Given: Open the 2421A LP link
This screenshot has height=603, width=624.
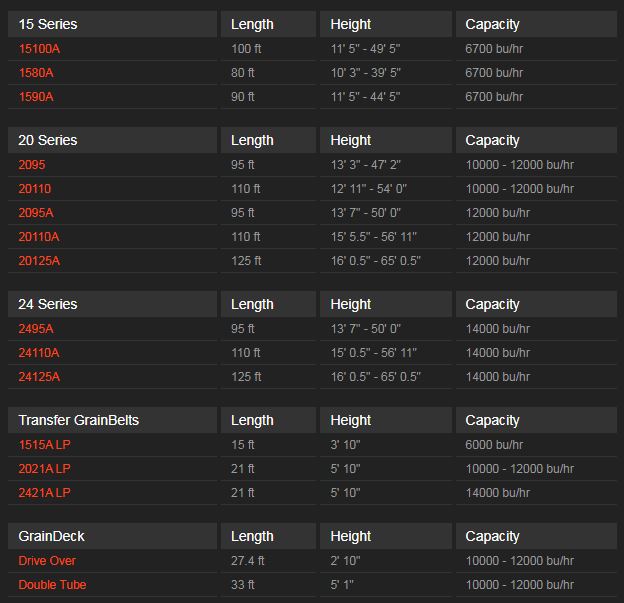Looking at the screenshot, I should (x=44, y=493).
